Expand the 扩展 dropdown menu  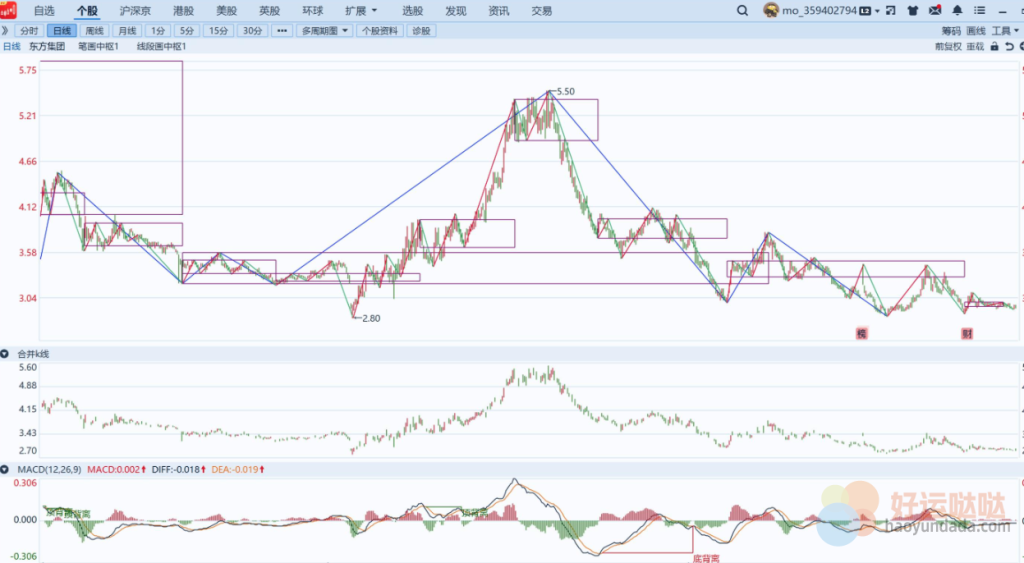361,11
